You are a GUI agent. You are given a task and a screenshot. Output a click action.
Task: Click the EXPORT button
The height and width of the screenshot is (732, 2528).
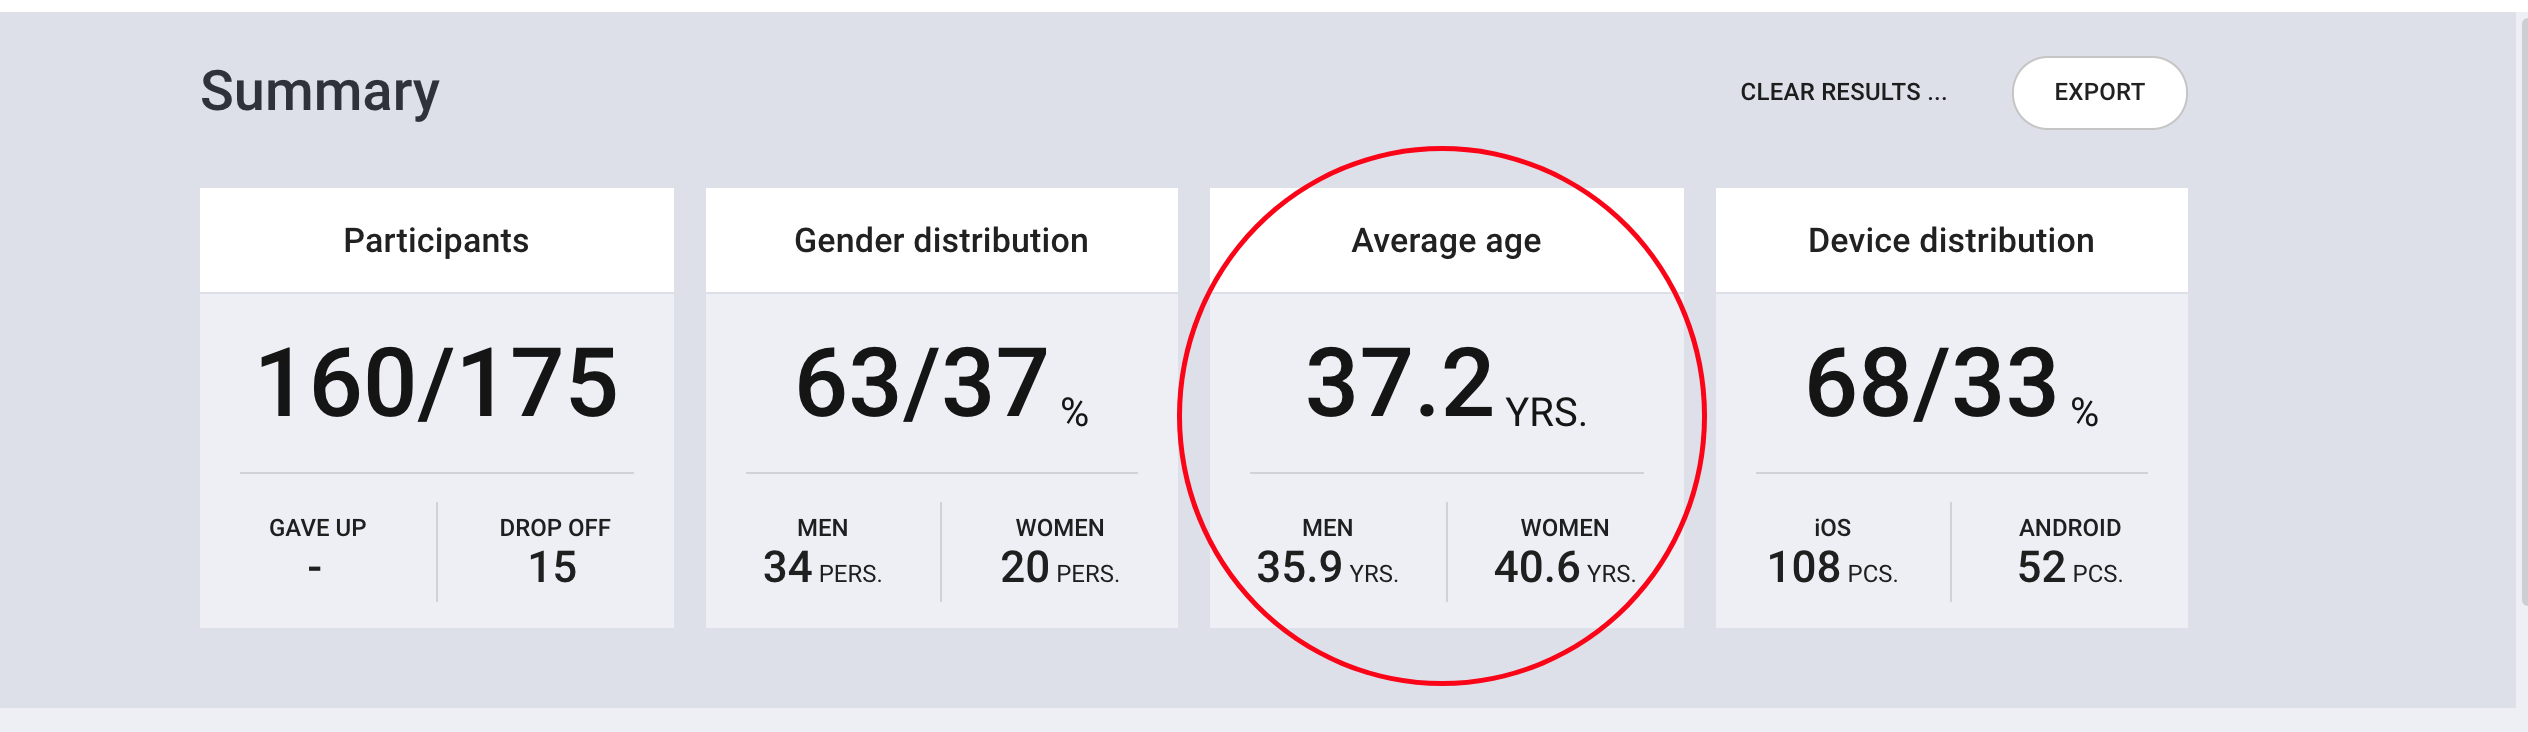click(2099, 93)
